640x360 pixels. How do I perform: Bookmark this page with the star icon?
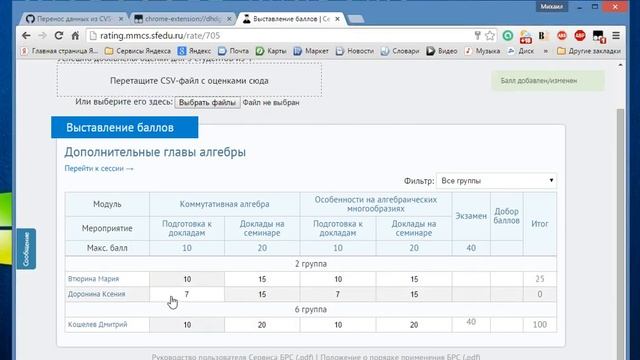click(x=490, y=36)
